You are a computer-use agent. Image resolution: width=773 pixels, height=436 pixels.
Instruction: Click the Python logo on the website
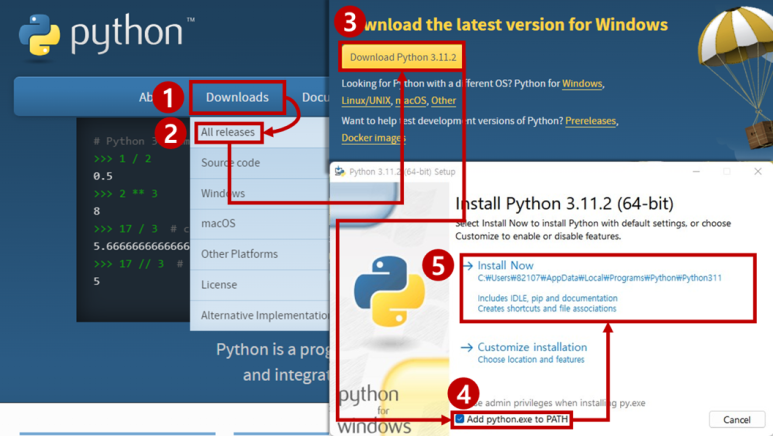tap(106, 34)
